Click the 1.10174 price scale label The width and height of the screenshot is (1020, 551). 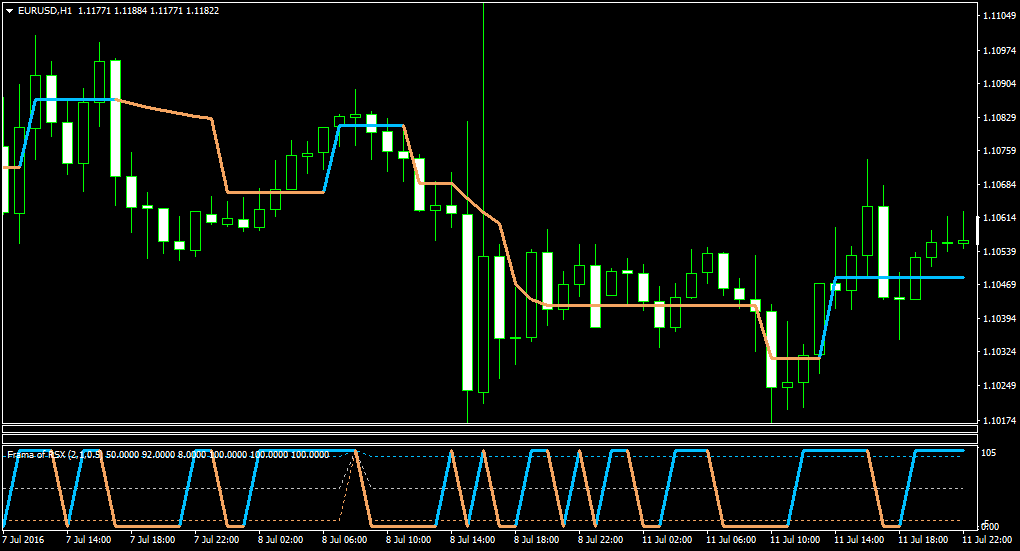1000,421
